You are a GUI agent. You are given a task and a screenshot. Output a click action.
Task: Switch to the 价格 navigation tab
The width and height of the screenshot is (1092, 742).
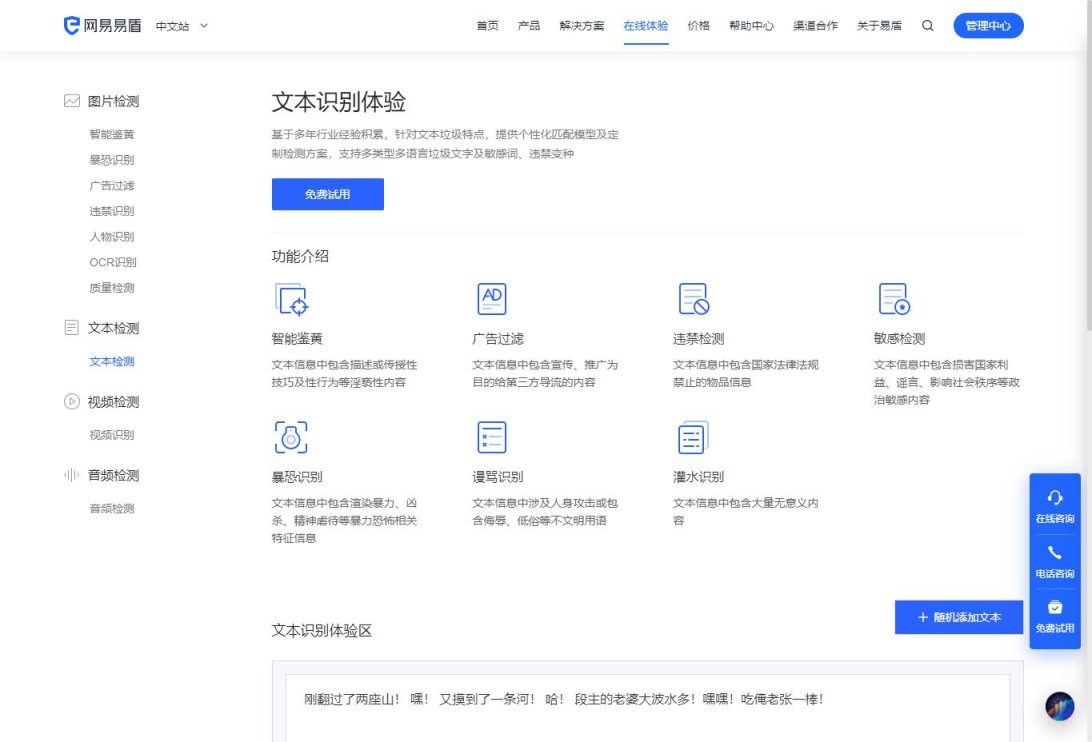[x=698, y=26]
